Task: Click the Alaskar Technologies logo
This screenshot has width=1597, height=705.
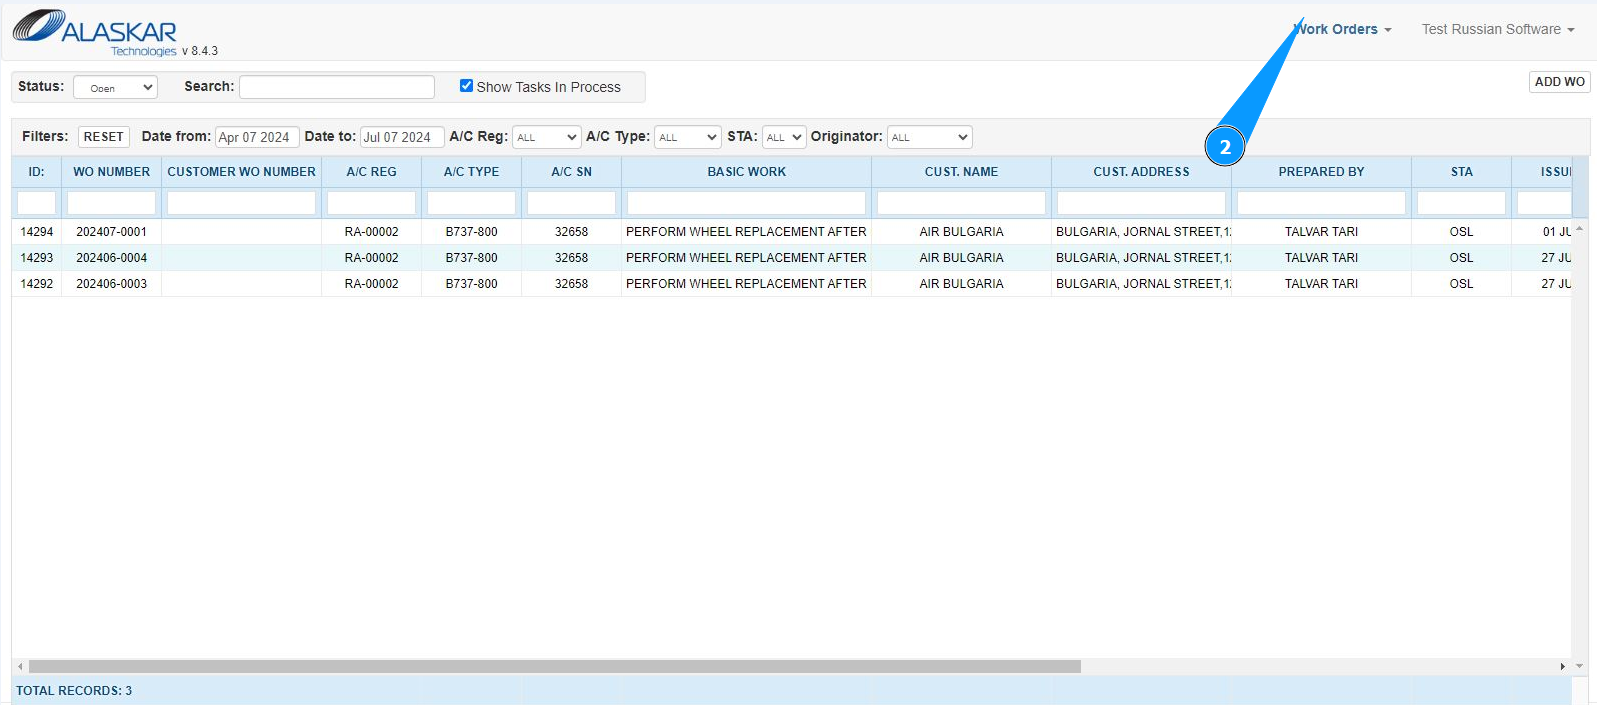Action: [x=95, y=32]
